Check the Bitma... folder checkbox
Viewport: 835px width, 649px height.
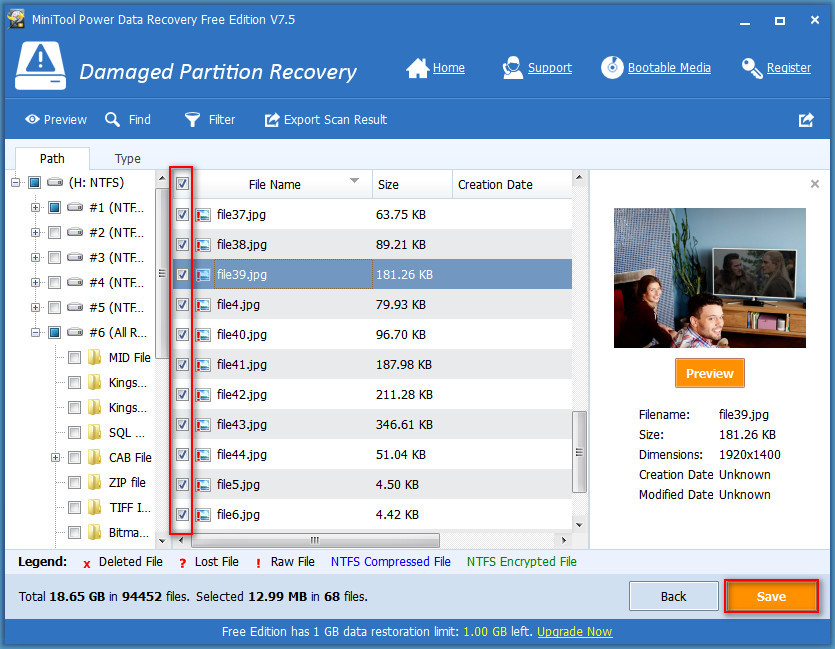tap(75, 532)
